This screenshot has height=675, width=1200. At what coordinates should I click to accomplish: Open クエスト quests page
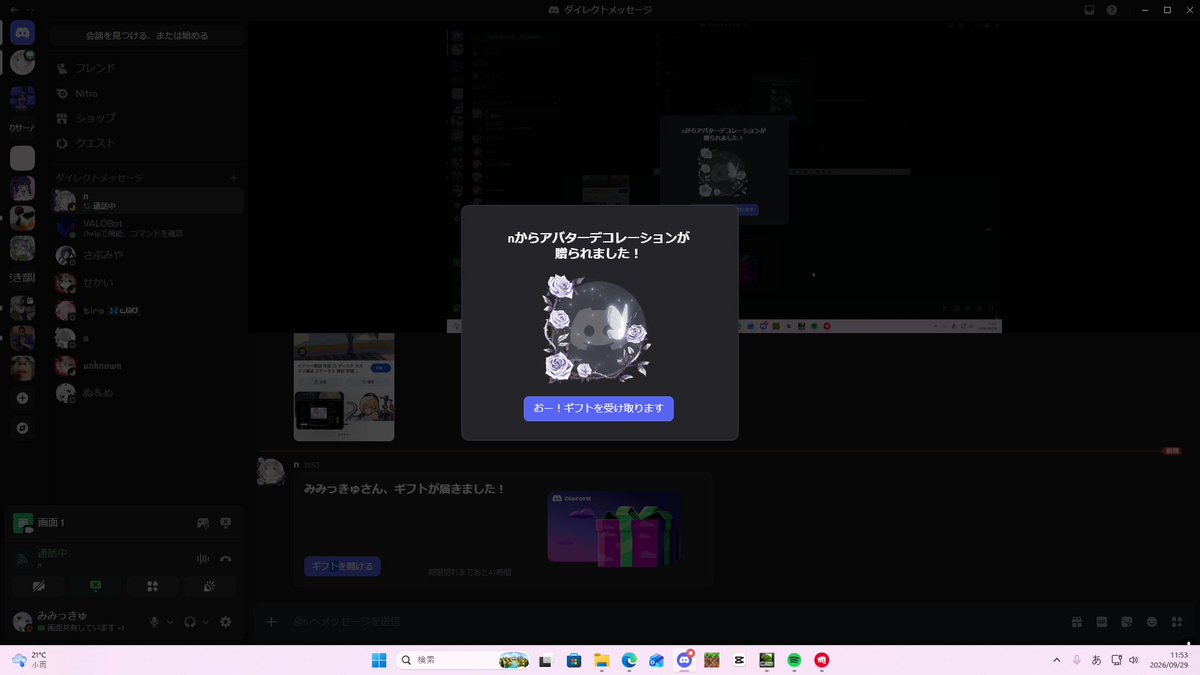pyautogui.click(x=147, y=143)
